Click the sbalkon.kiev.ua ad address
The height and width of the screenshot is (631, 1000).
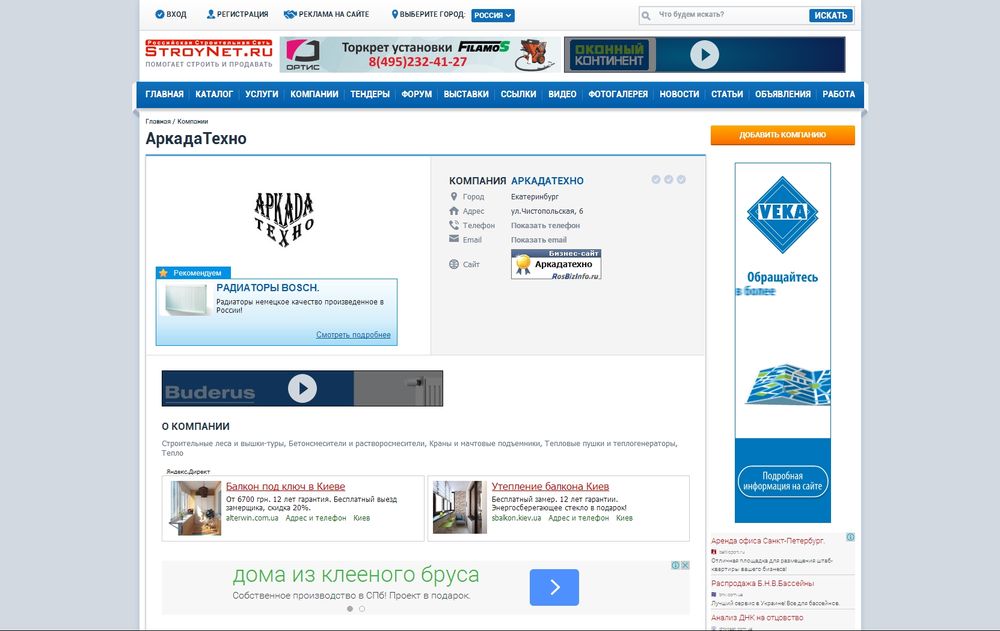[x=516, y=518]
